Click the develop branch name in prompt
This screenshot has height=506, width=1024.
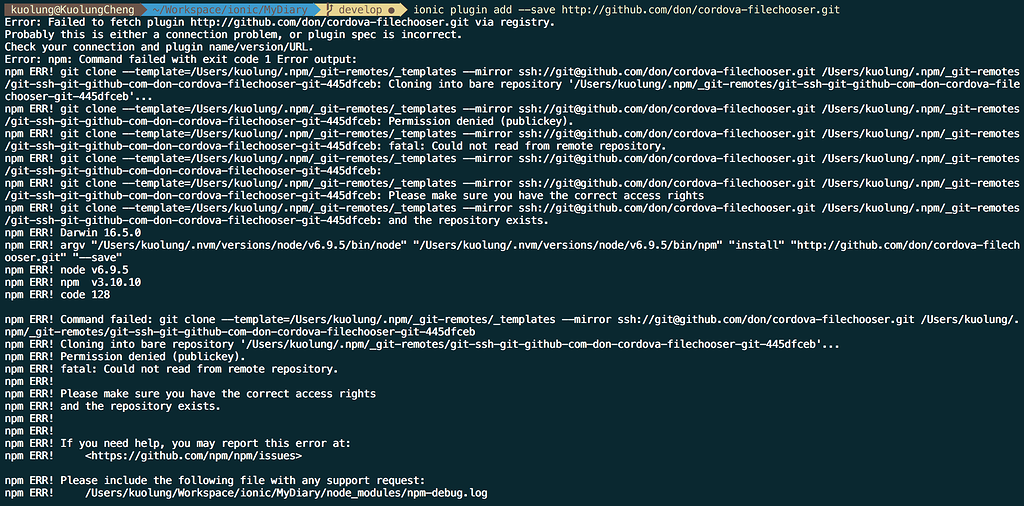click(x=360, y=10)
